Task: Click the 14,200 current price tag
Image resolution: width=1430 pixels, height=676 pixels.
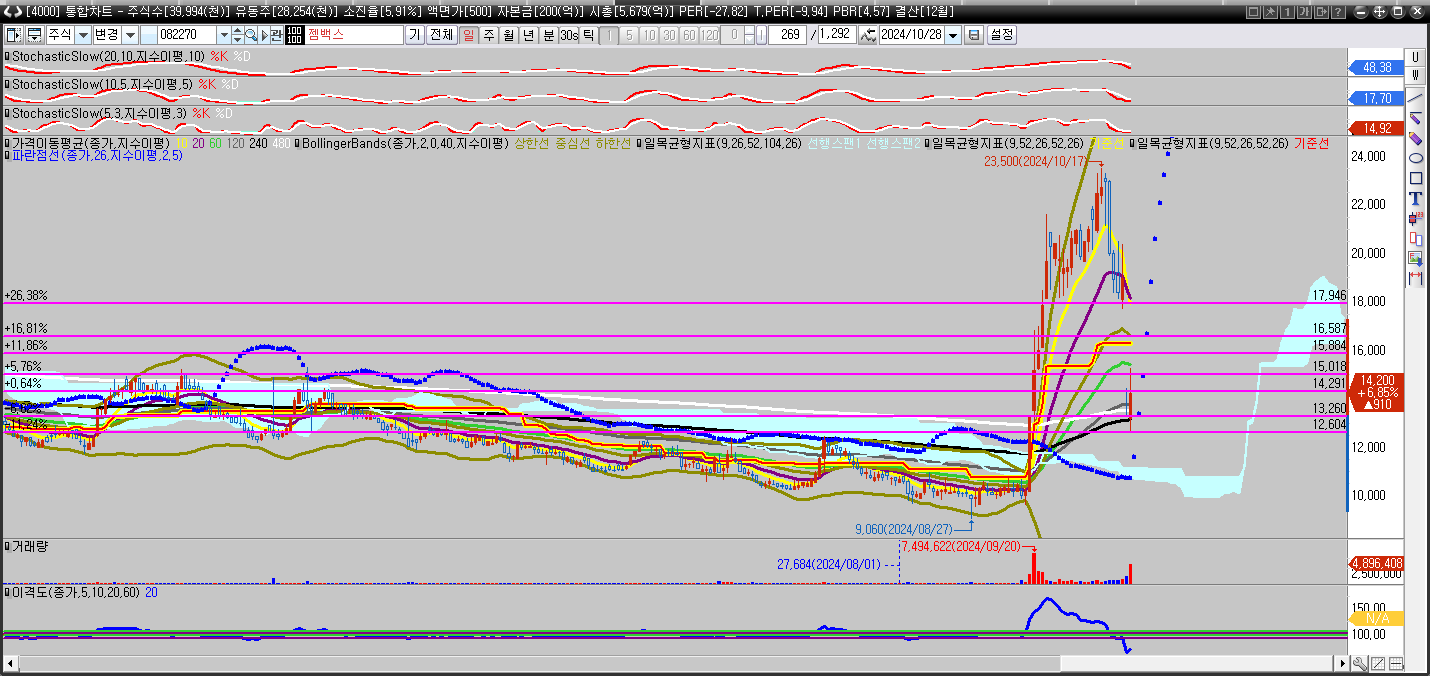Action: point(1376,380)
